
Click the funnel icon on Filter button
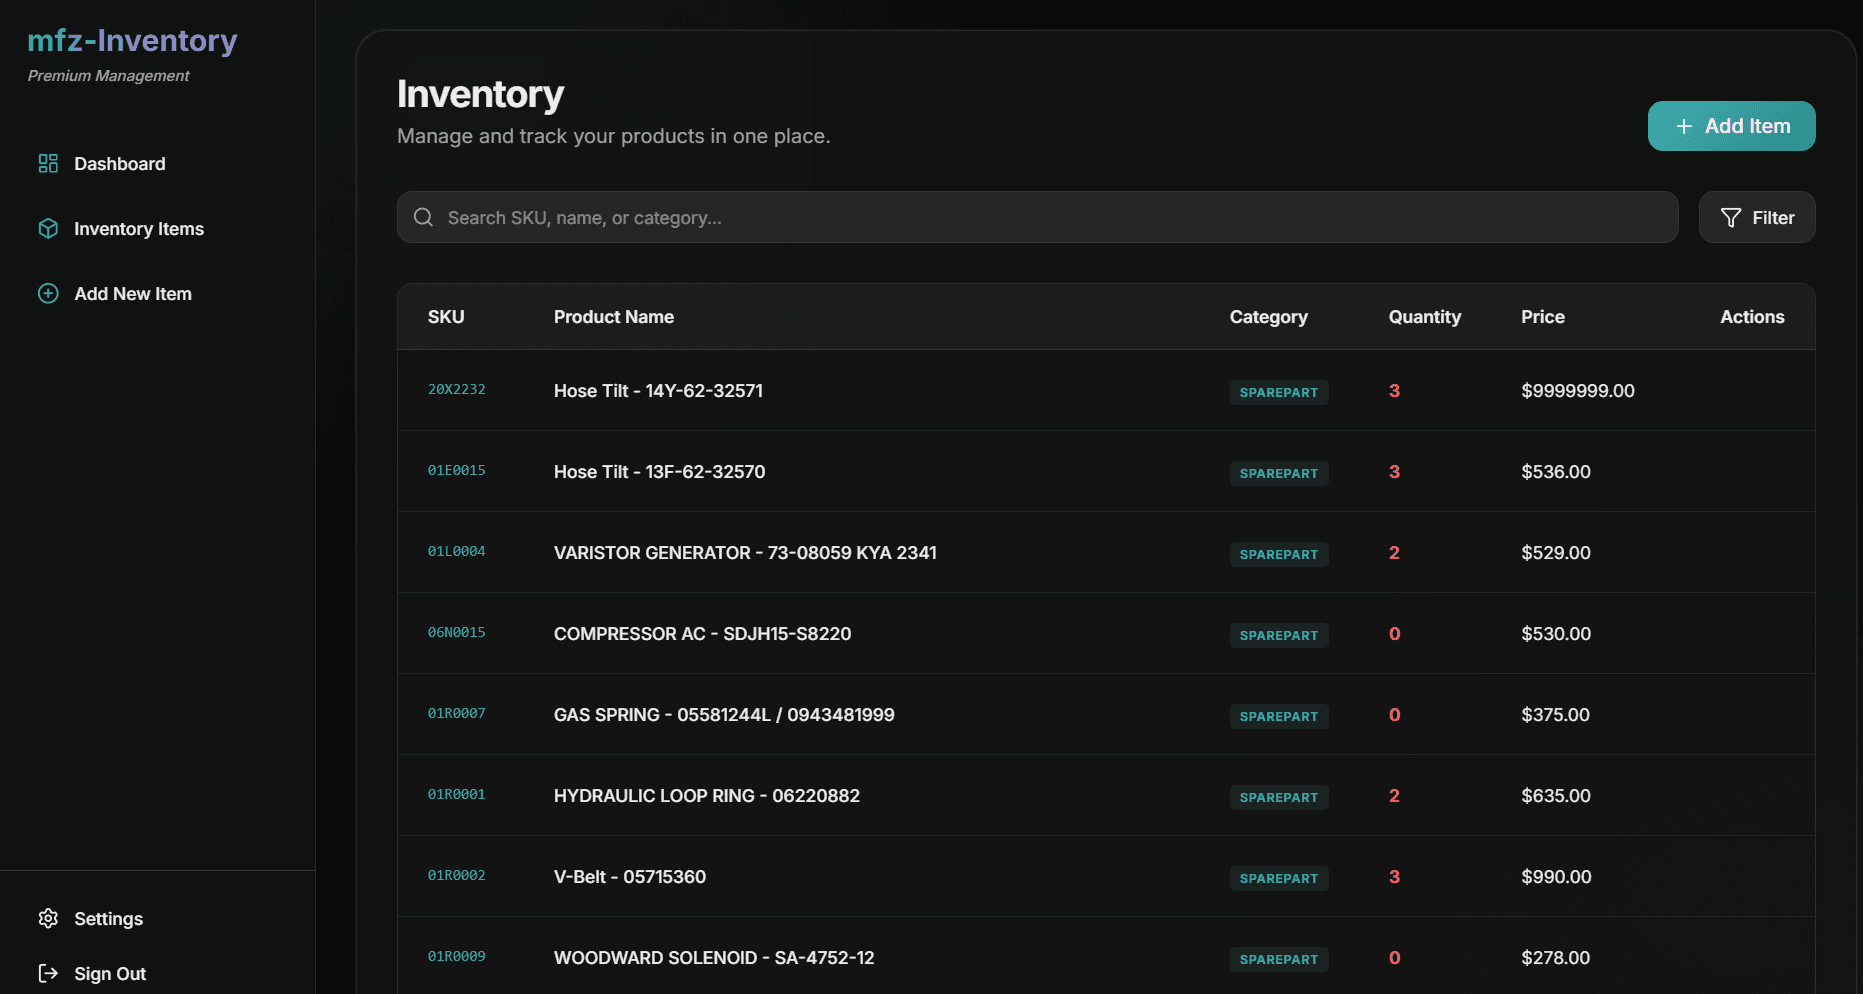[x=1732, y=217]
